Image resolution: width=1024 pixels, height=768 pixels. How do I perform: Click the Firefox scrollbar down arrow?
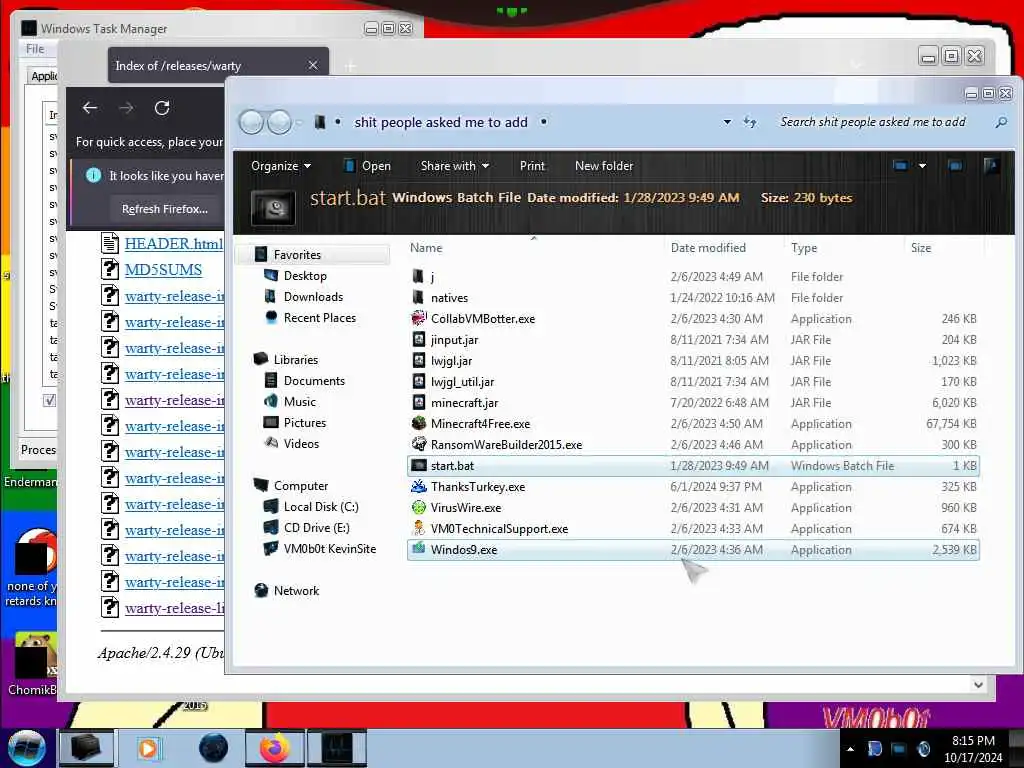pyautogui.click(x=978, y=684)
